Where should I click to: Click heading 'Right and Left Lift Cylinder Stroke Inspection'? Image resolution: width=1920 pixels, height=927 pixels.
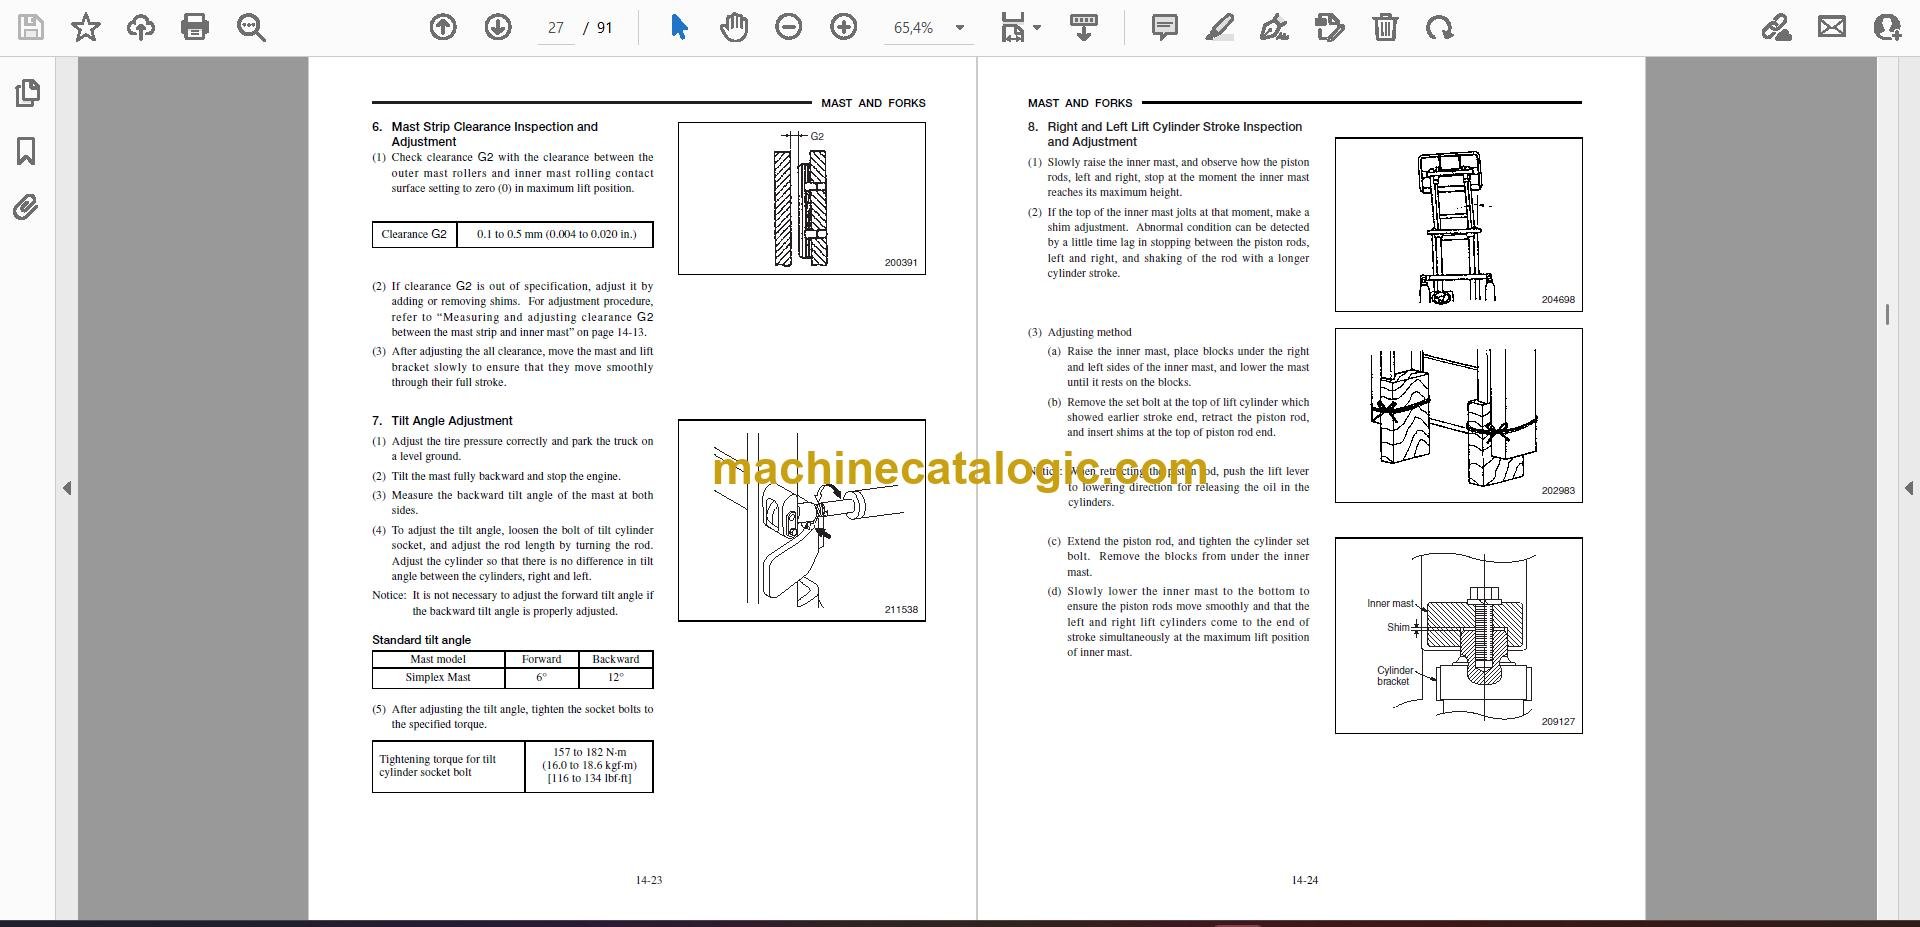point(1175,127)
